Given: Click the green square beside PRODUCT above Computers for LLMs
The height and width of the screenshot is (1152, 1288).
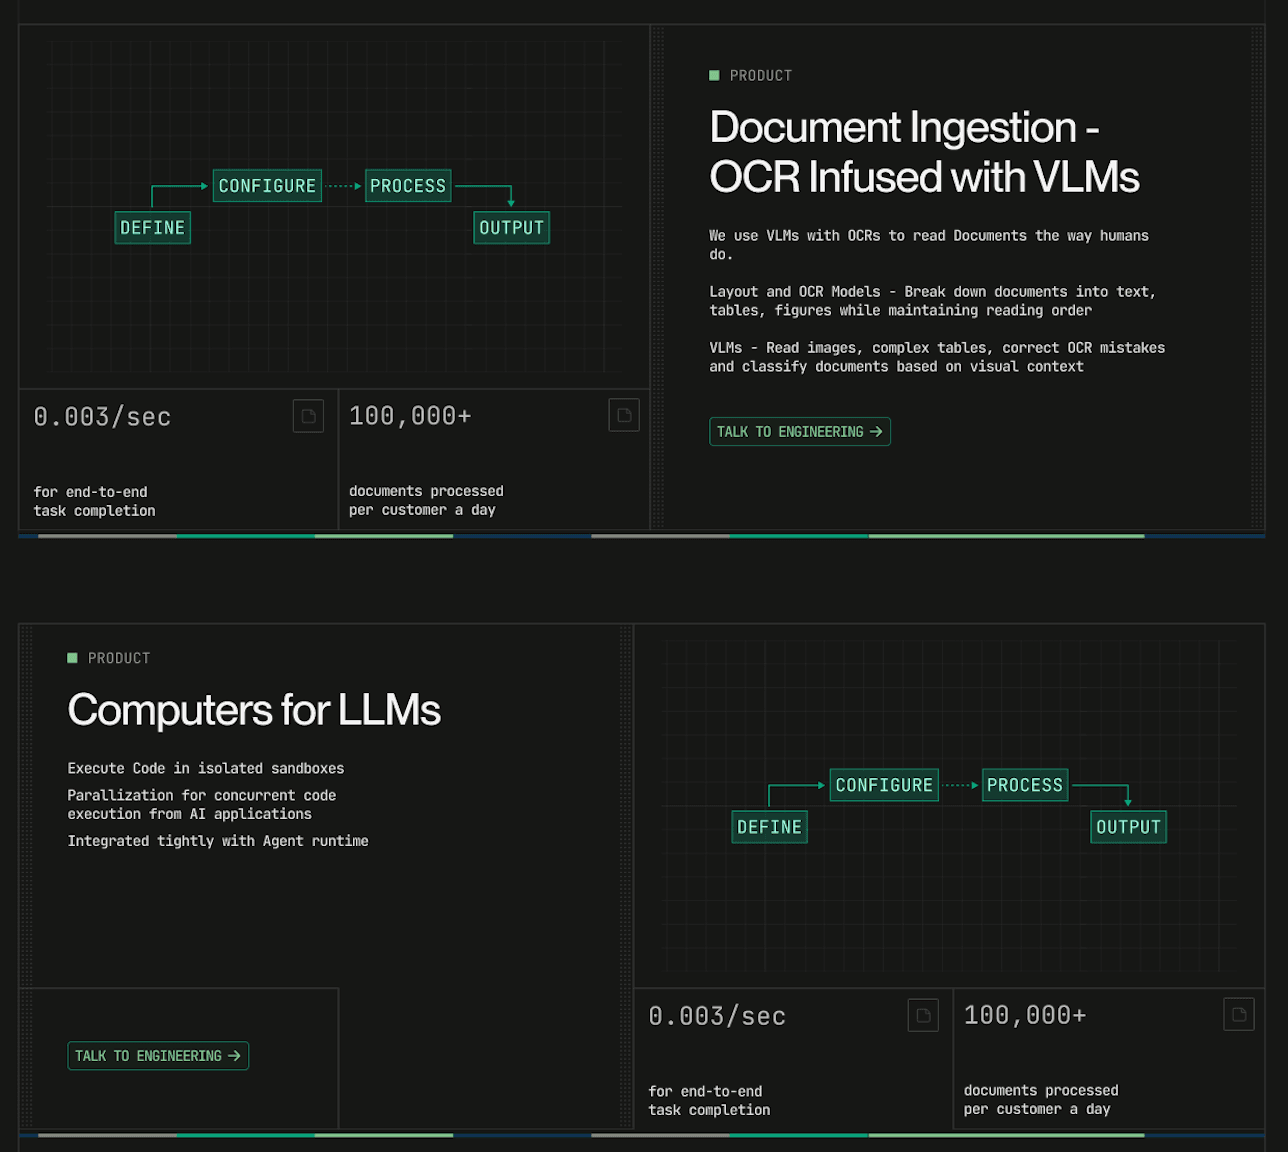Looking at the screenshot, I should pyautogui.click(x=72, y=658).
